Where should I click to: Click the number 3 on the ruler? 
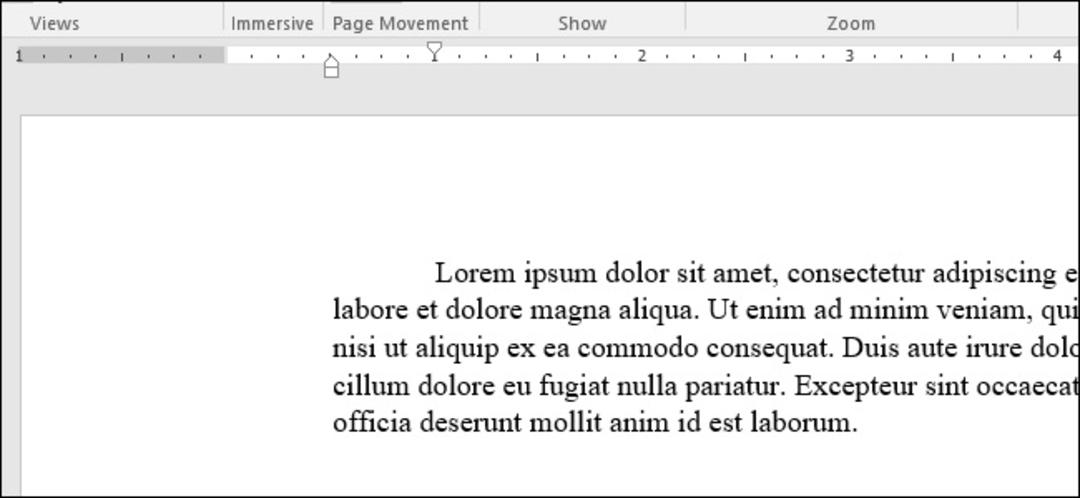tap(849, 56)
